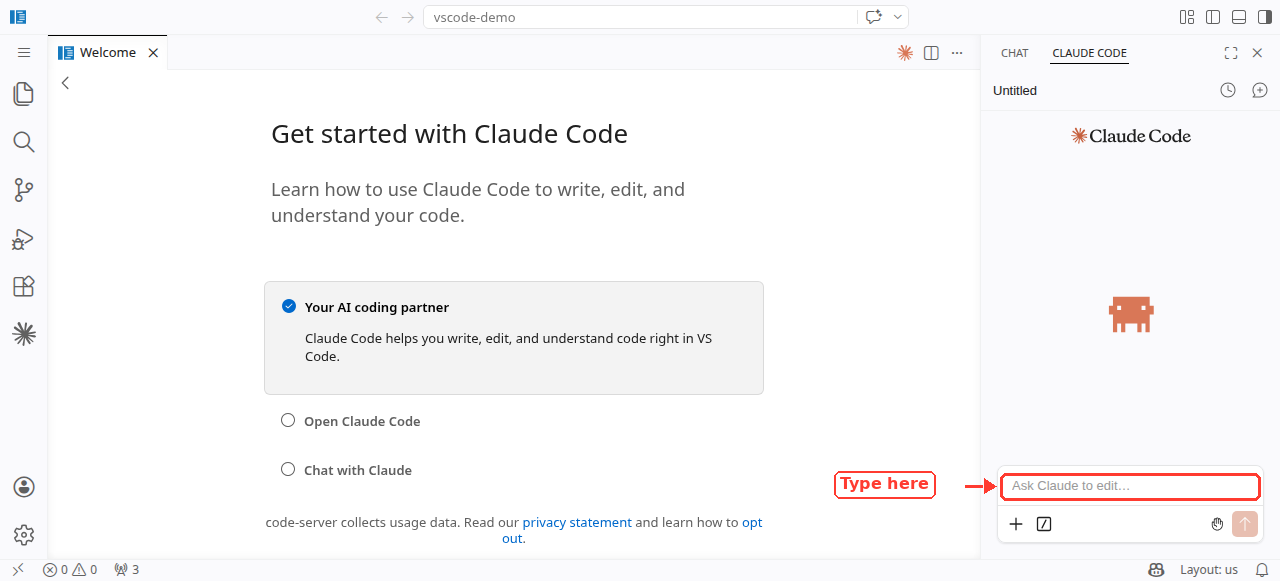Focus the Ask Claude to edit input
This screenshot has height=581, width=1280.
1129,486
